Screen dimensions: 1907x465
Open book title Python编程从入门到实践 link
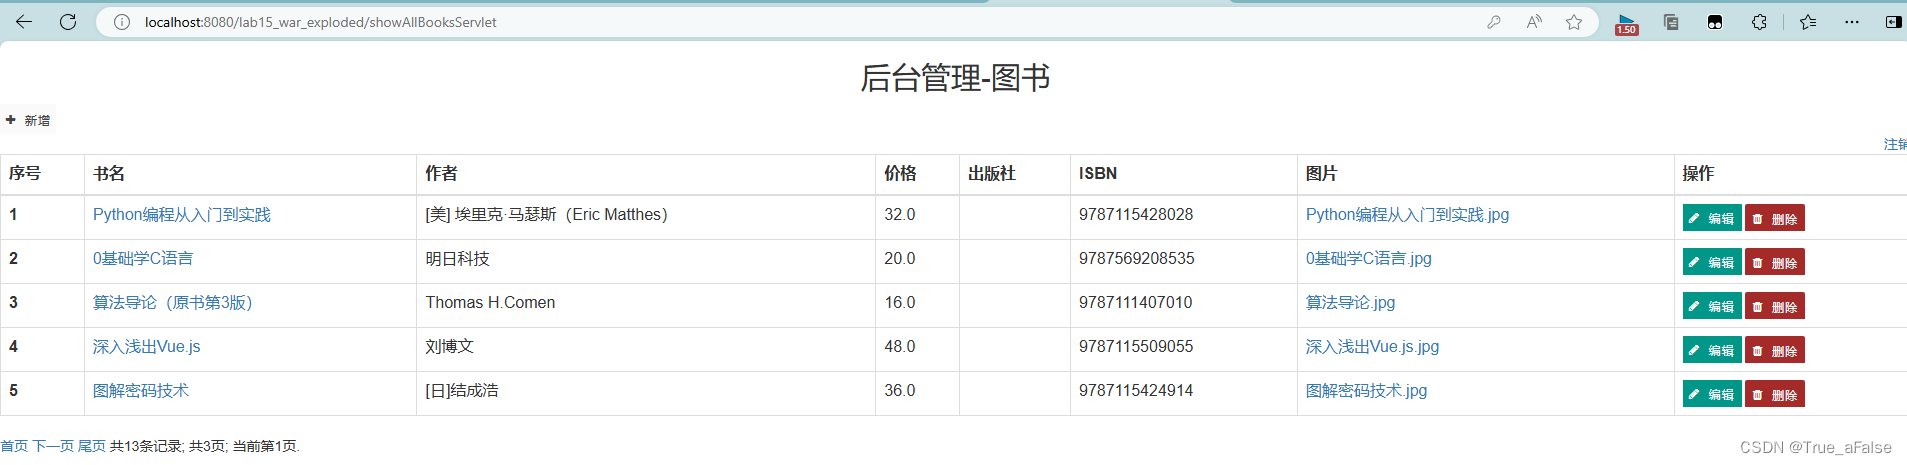click(x=182, y=215)
